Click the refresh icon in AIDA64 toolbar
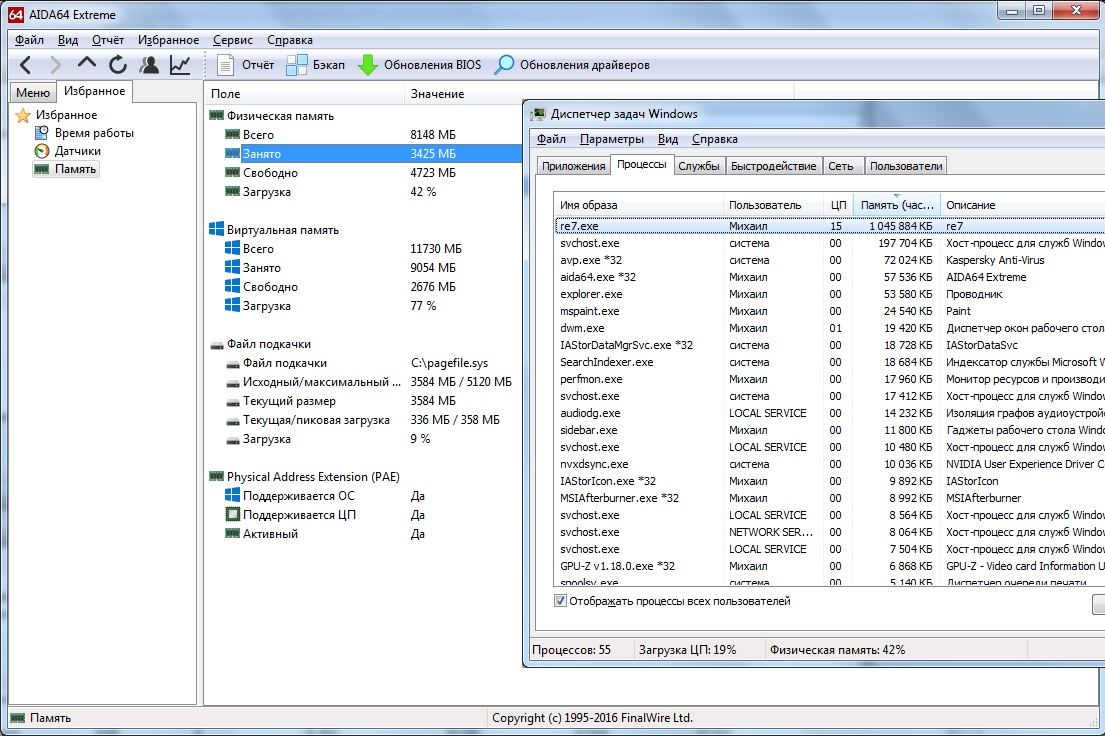 pos(118,65)
